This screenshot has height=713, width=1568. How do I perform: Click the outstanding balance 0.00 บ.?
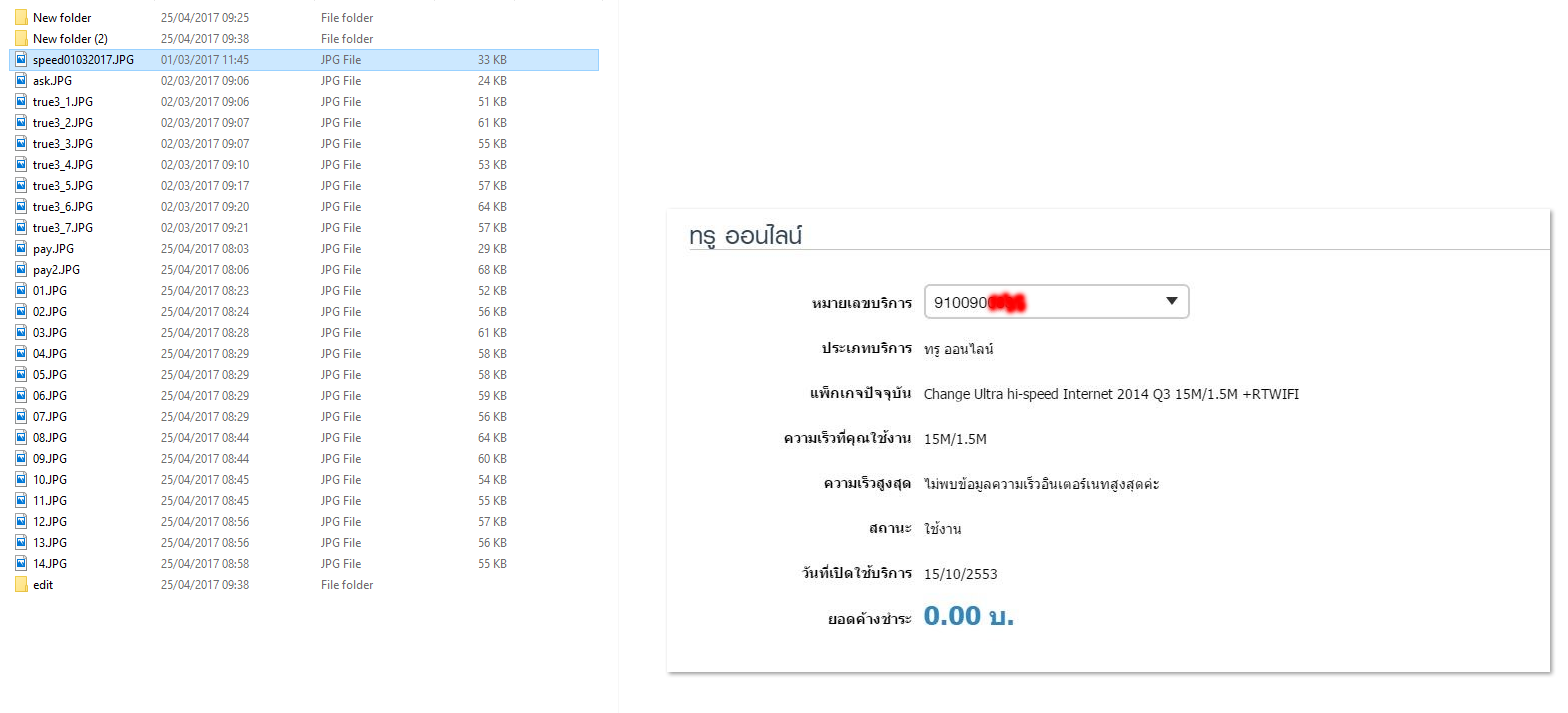point(969,616)
